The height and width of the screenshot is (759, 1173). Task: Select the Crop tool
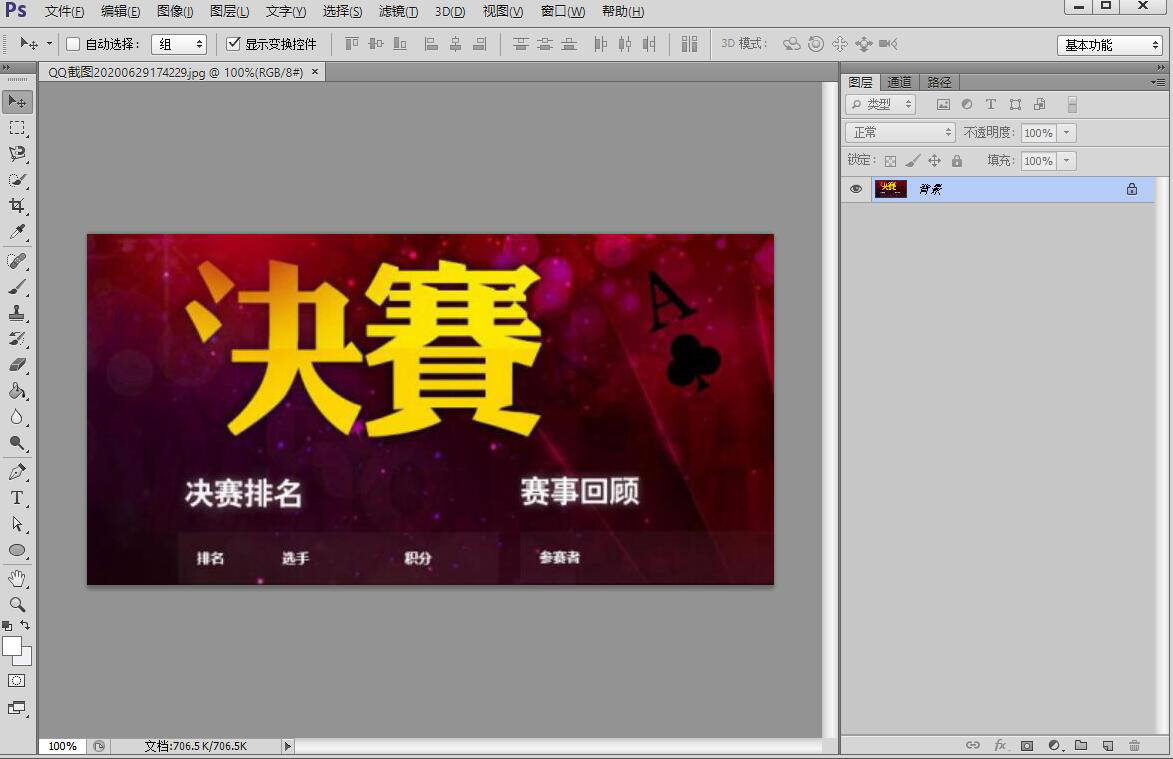(x=16, y=205)
